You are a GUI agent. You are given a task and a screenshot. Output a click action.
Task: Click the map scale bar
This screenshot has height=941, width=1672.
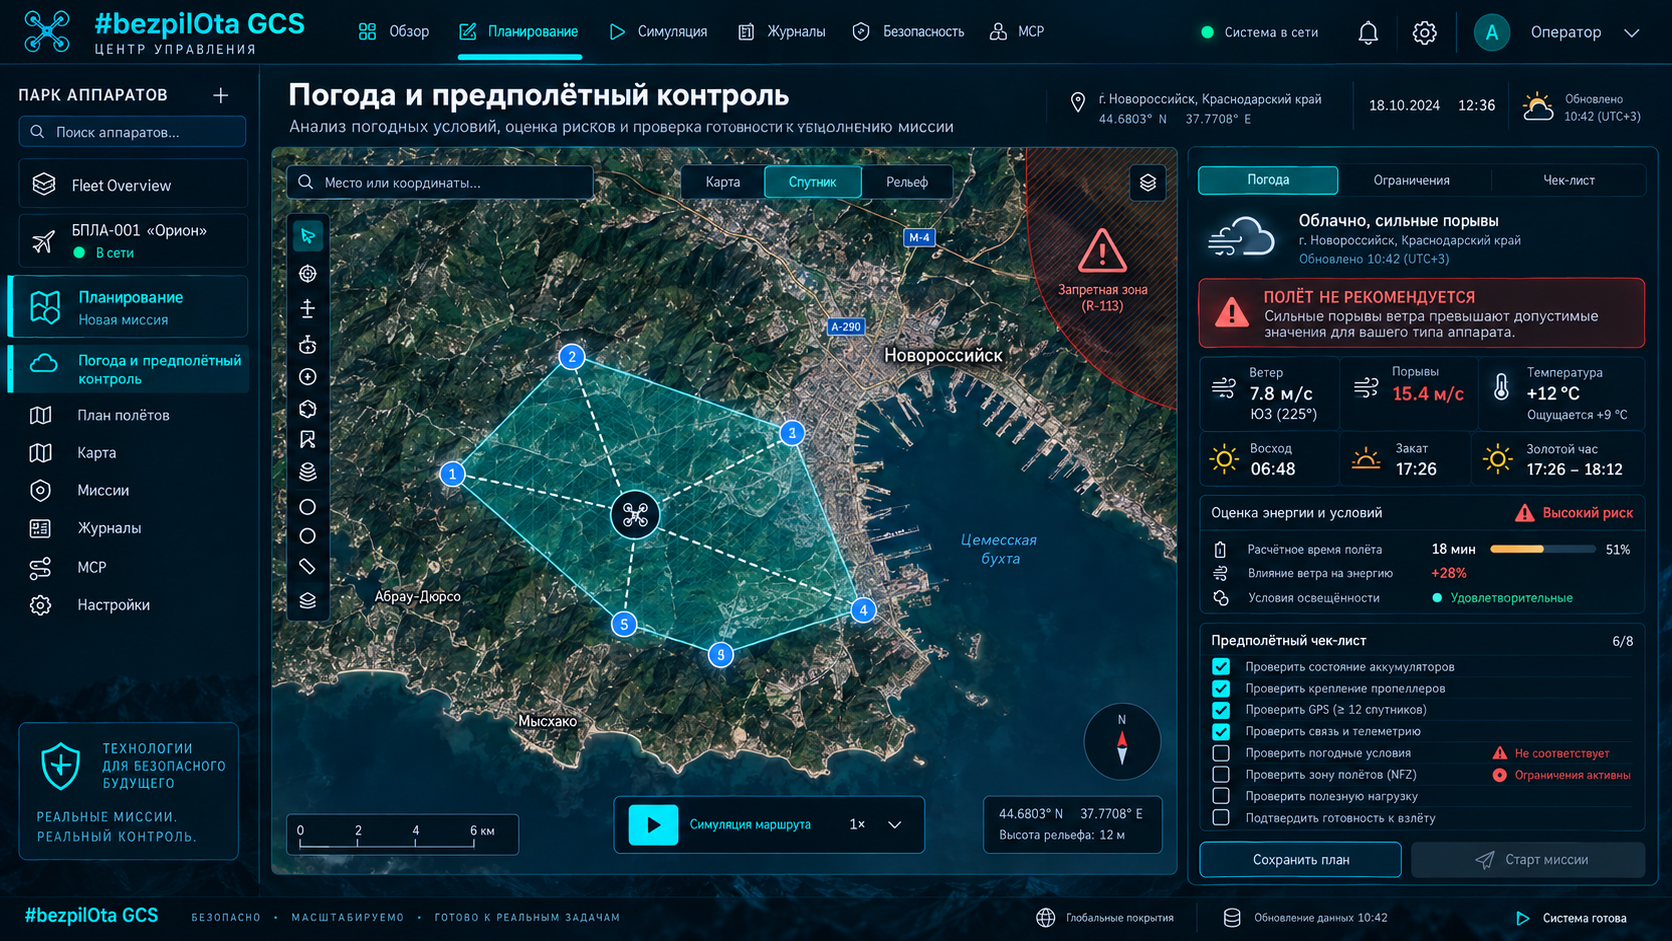[x=403, y=835]
